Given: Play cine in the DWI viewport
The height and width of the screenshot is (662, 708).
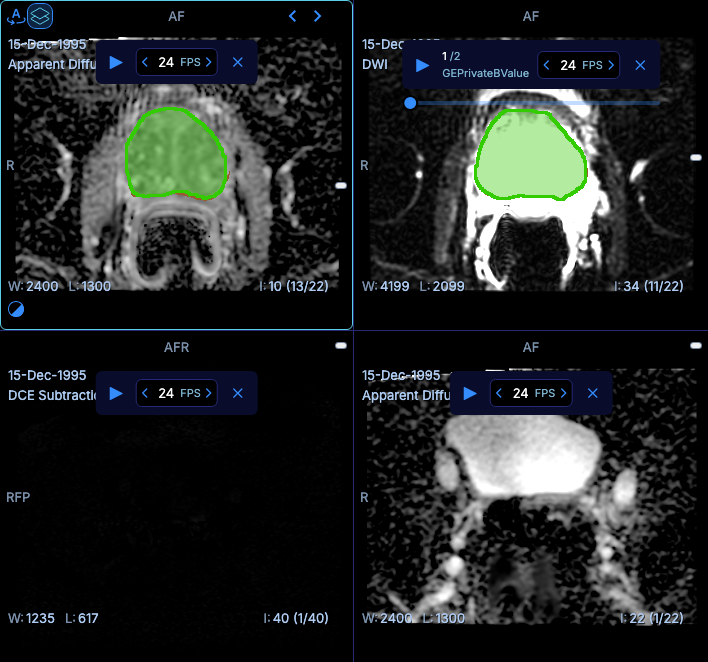Looking at the screenshot, I should tap(422, 65).
